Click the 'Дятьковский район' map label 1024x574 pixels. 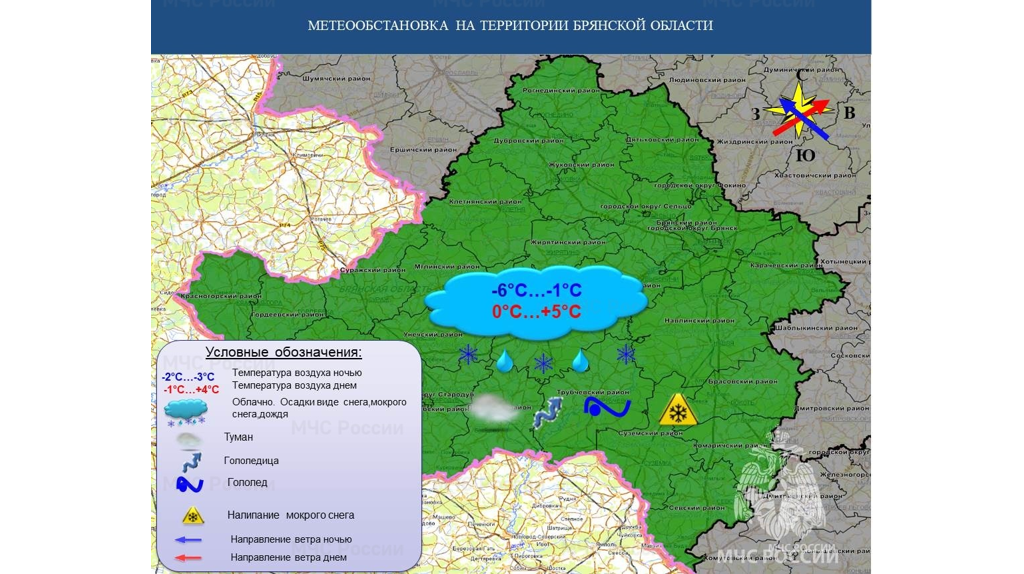(662, 140)
